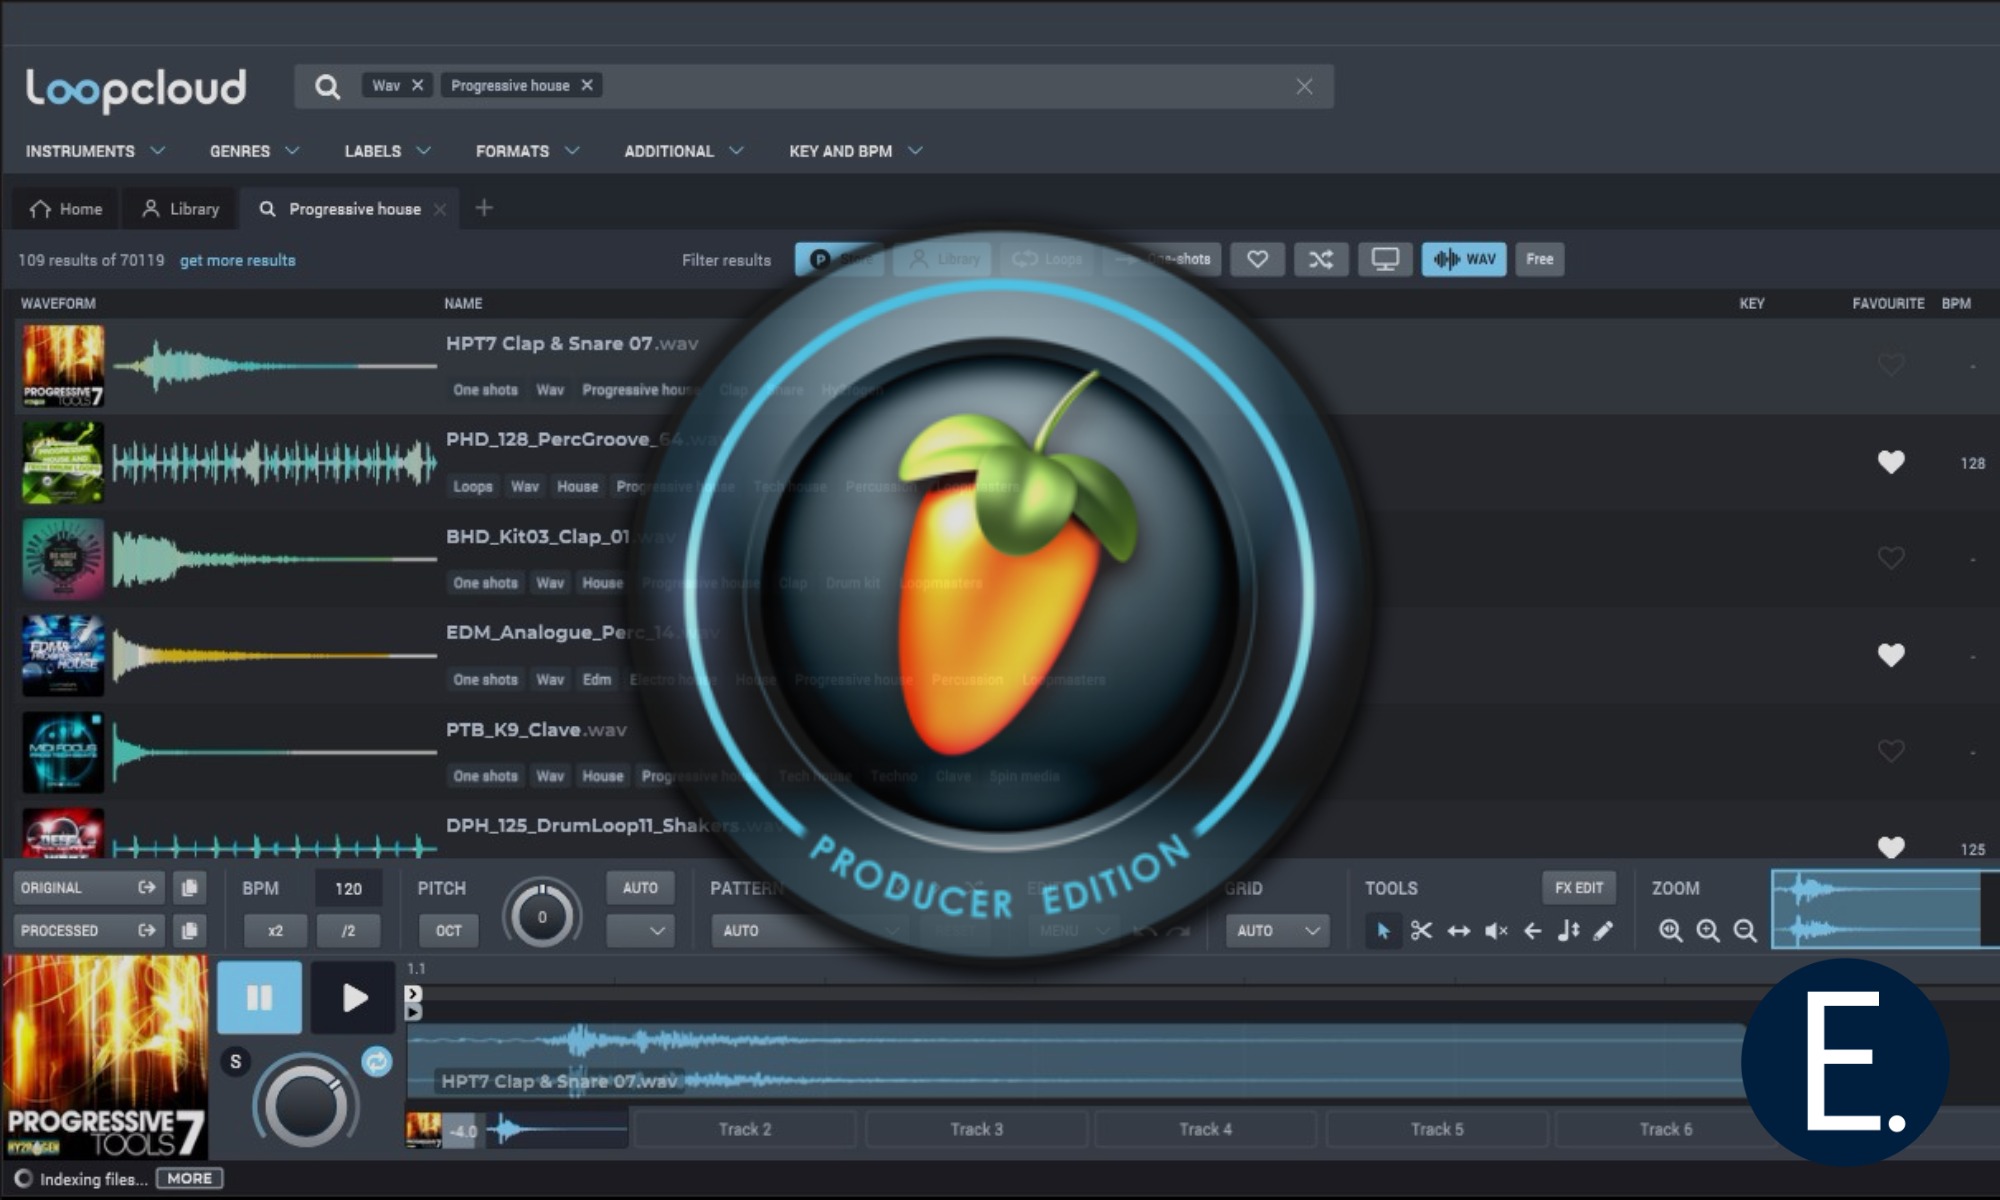This screenshot has height=1200, width=2000.
Task: Toggle the Free filter
Action: click(x=1540, y=259)
